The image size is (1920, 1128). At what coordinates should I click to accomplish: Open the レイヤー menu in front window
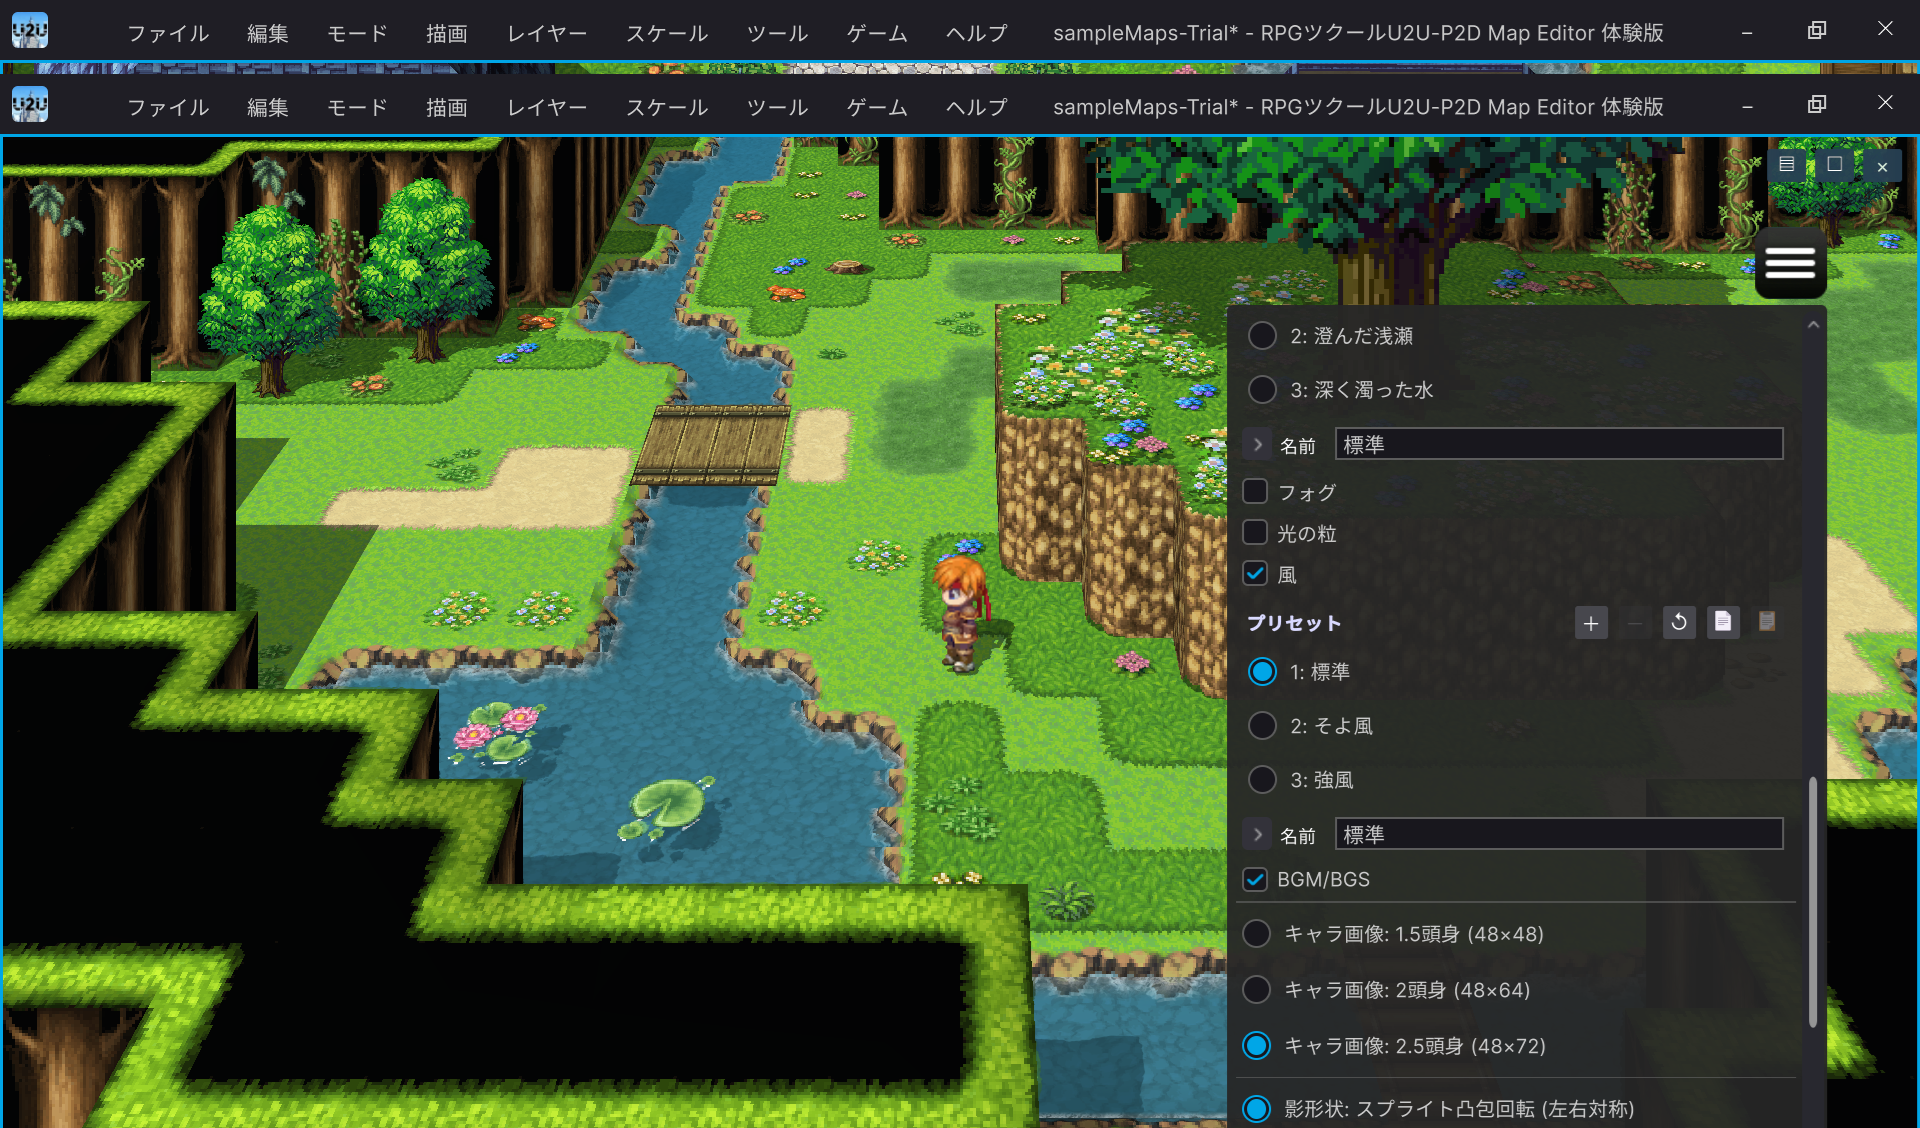click(547, 107)
